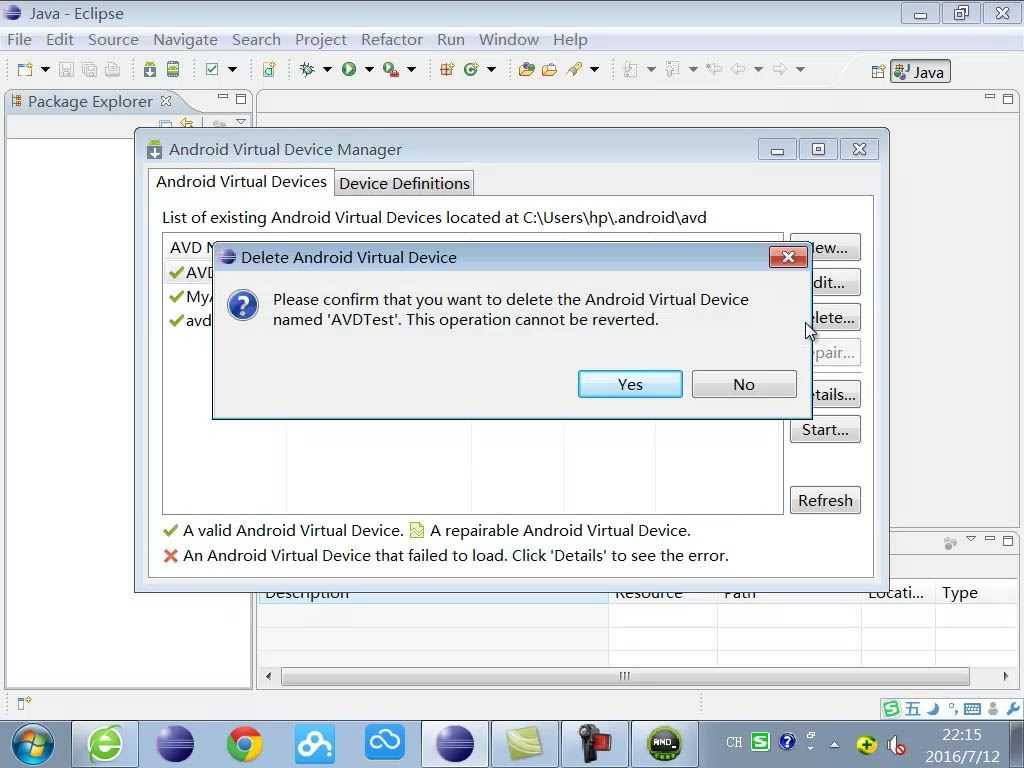The width and height of the screenshot is (1024, 768).
Task: Click the Save All toolbar icon
Action: coord(89,69)
